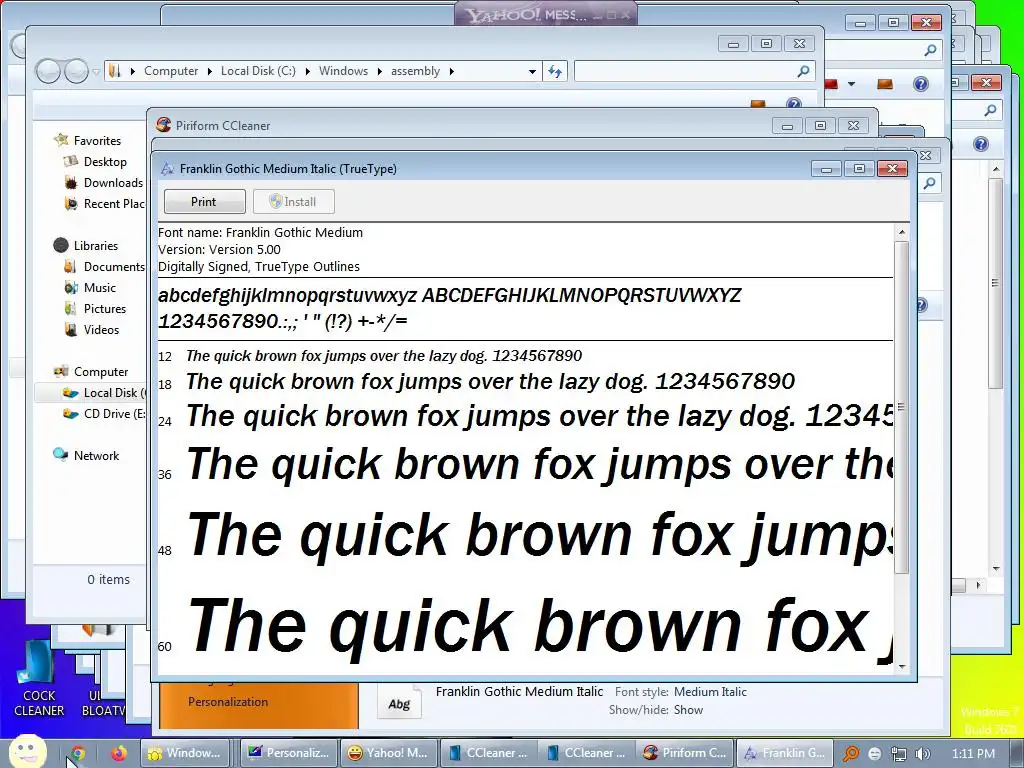Viewport: 1024px width, 768px height.
Task: Open the network tray icon
Action: click(899, 754)
